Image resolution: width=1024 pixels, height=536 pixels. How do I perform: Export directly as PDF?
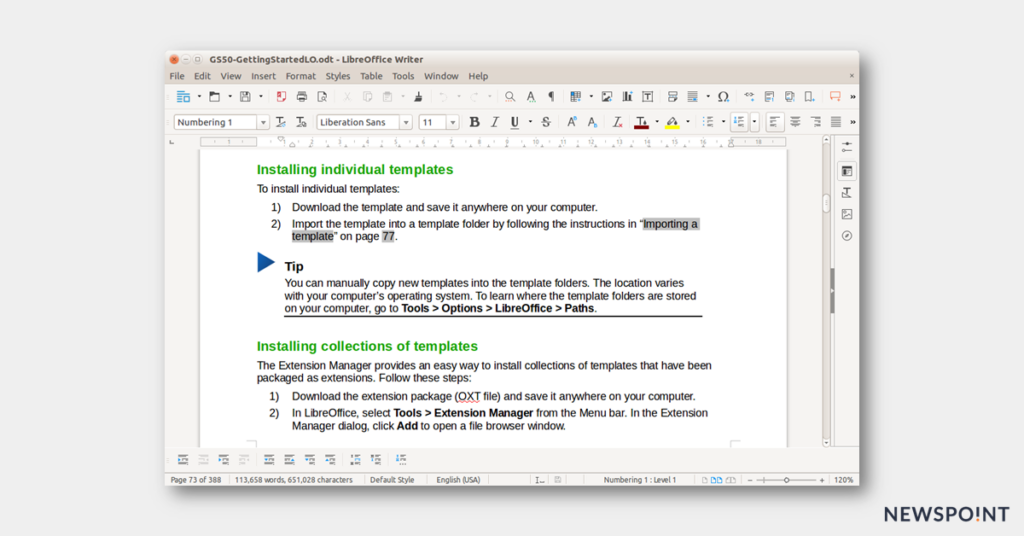281,97
